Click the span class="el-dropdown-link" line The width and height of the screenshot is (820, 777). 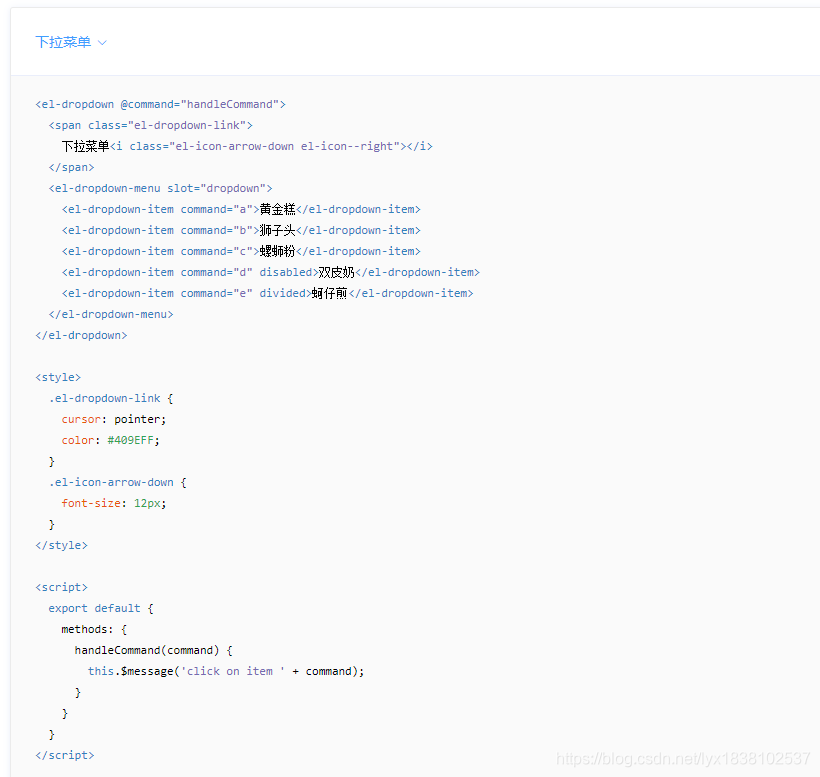point(151,125)
